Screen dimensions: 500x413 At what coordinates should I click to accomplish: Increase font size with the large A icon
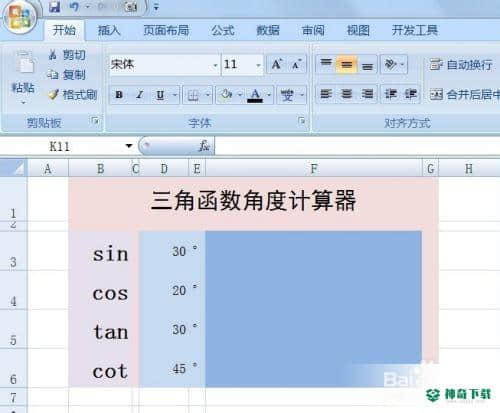pos(276,64)
